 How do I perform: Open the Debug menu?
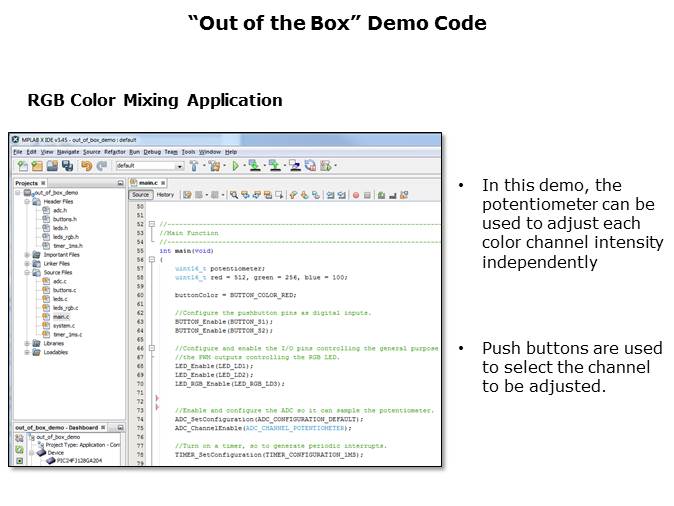point(152,151)
